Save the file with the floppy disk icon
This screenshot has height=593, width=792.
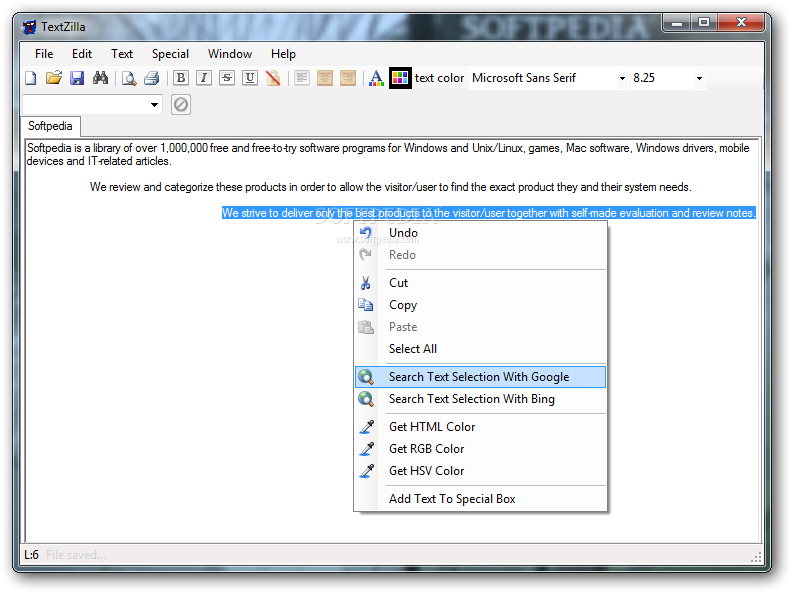[77, 78]
